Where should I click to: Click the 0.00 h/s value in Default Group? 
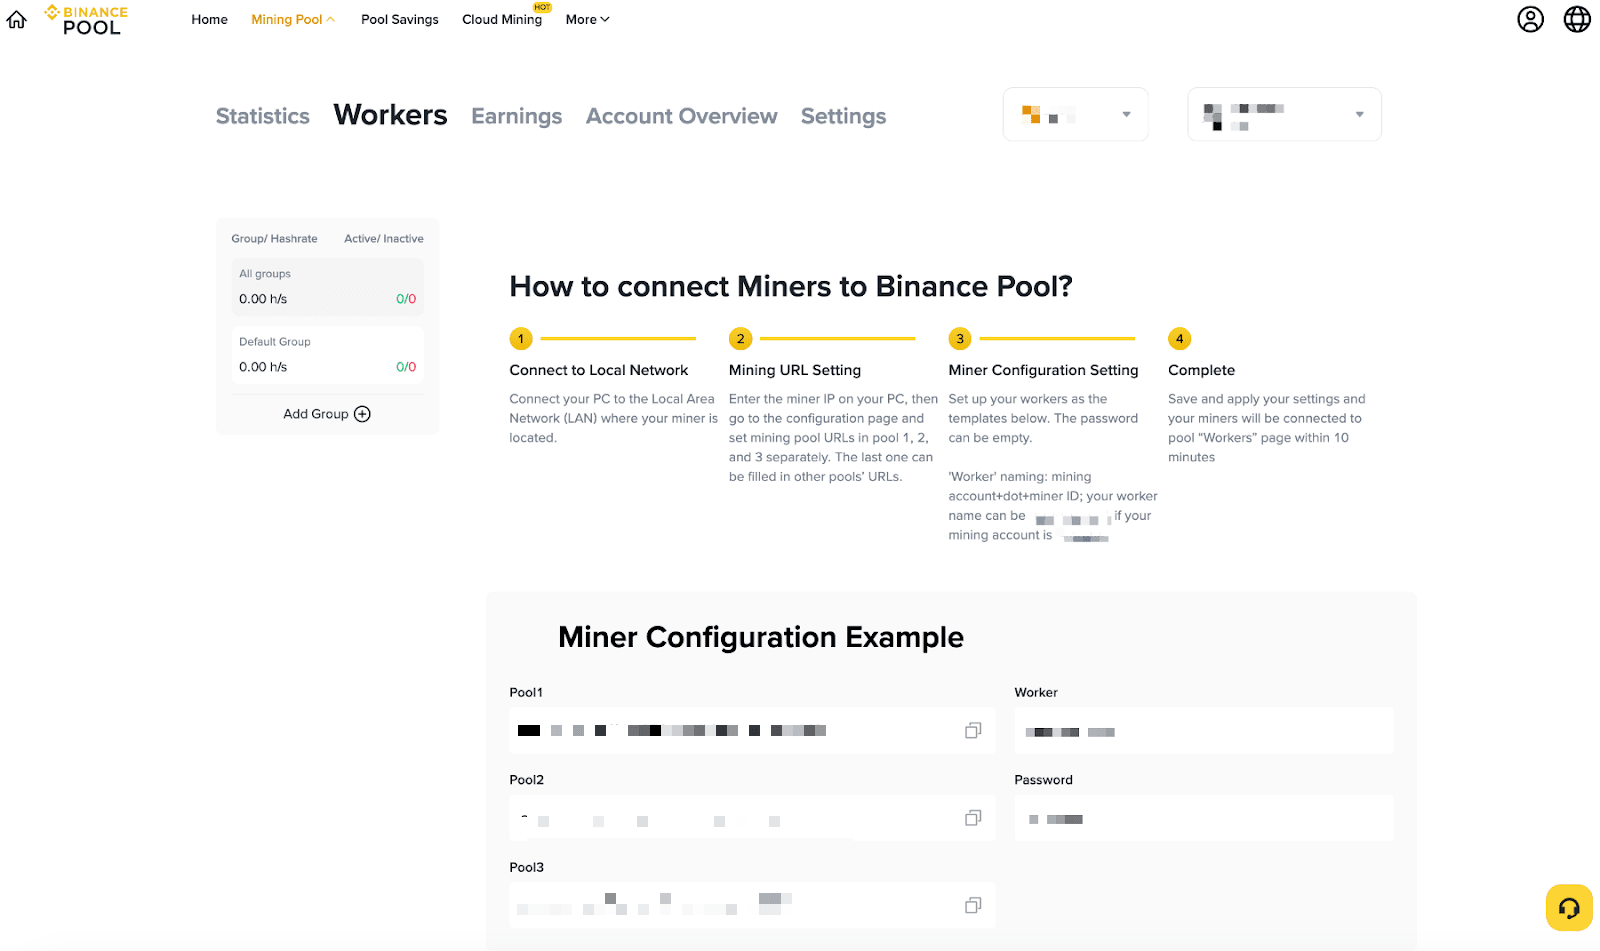click(x=263, y=367)
